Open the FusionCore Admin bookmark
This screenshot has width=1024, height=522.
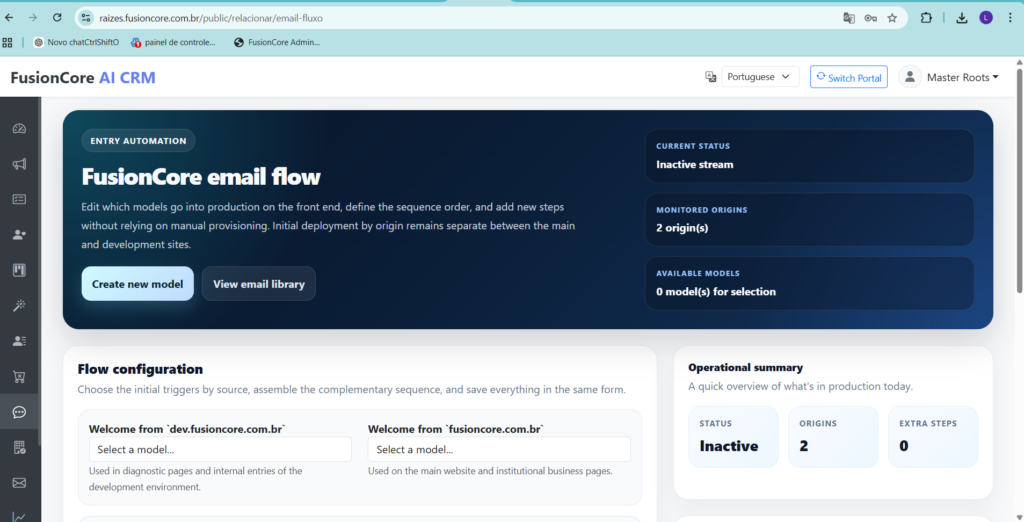[x=277, y=42]
